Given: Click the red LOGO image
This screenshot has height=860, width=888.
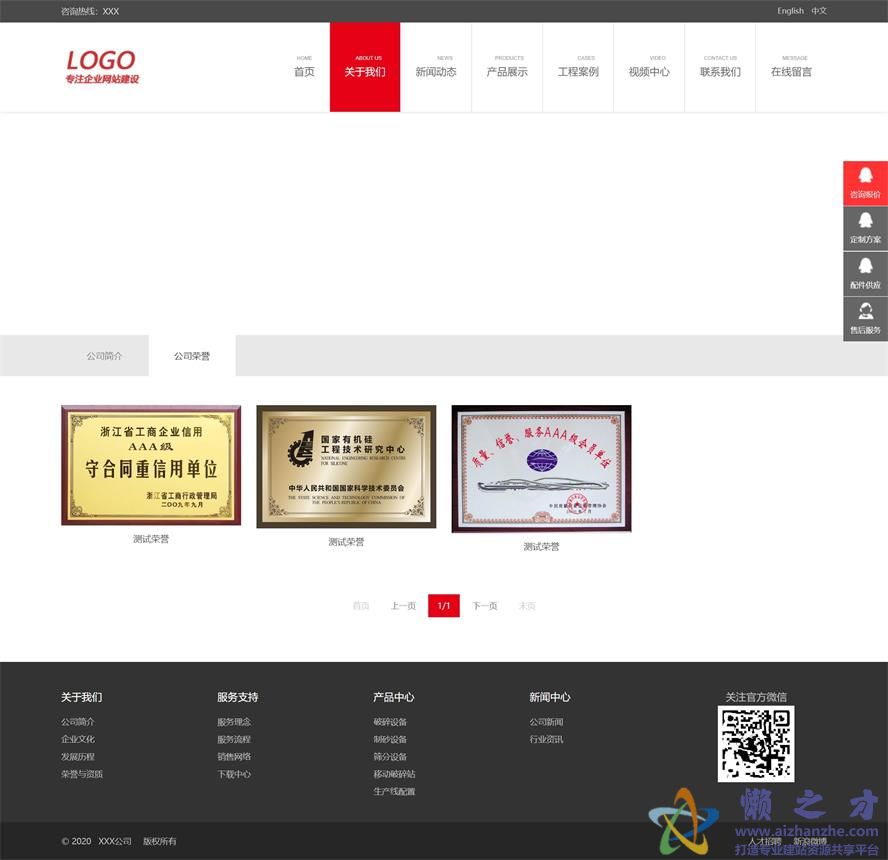Looking at the screenshot, I should point(102,66).
